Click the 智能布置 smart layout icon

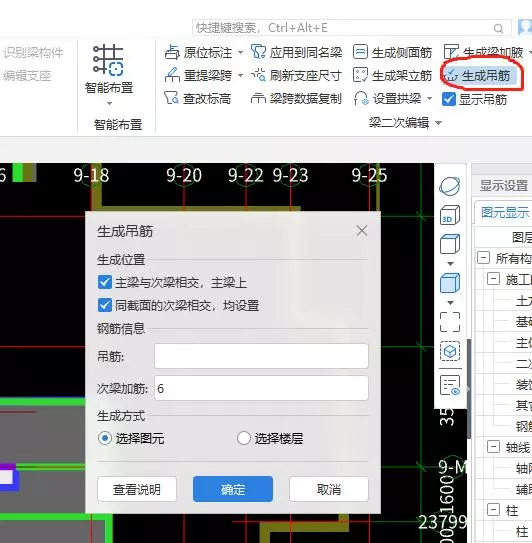108,60
